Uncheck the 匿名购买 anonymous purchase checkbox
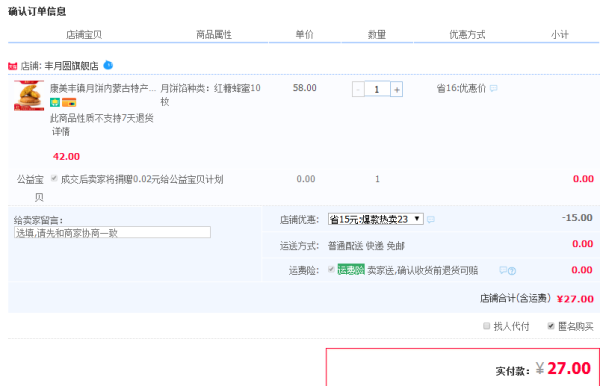The width and height of the screenshot is (600, 386). 551,326
